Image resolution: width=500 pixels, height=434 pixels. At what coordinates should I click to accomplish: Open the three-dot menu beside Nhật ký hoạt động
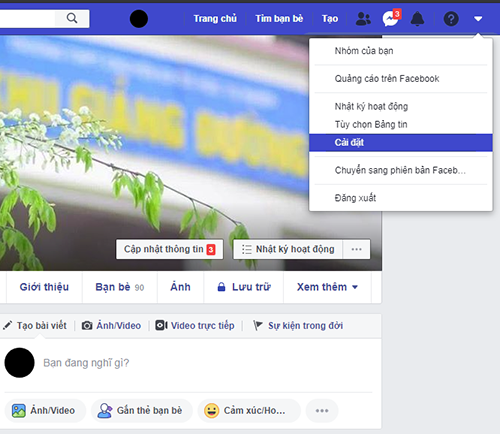click(356, 249)
